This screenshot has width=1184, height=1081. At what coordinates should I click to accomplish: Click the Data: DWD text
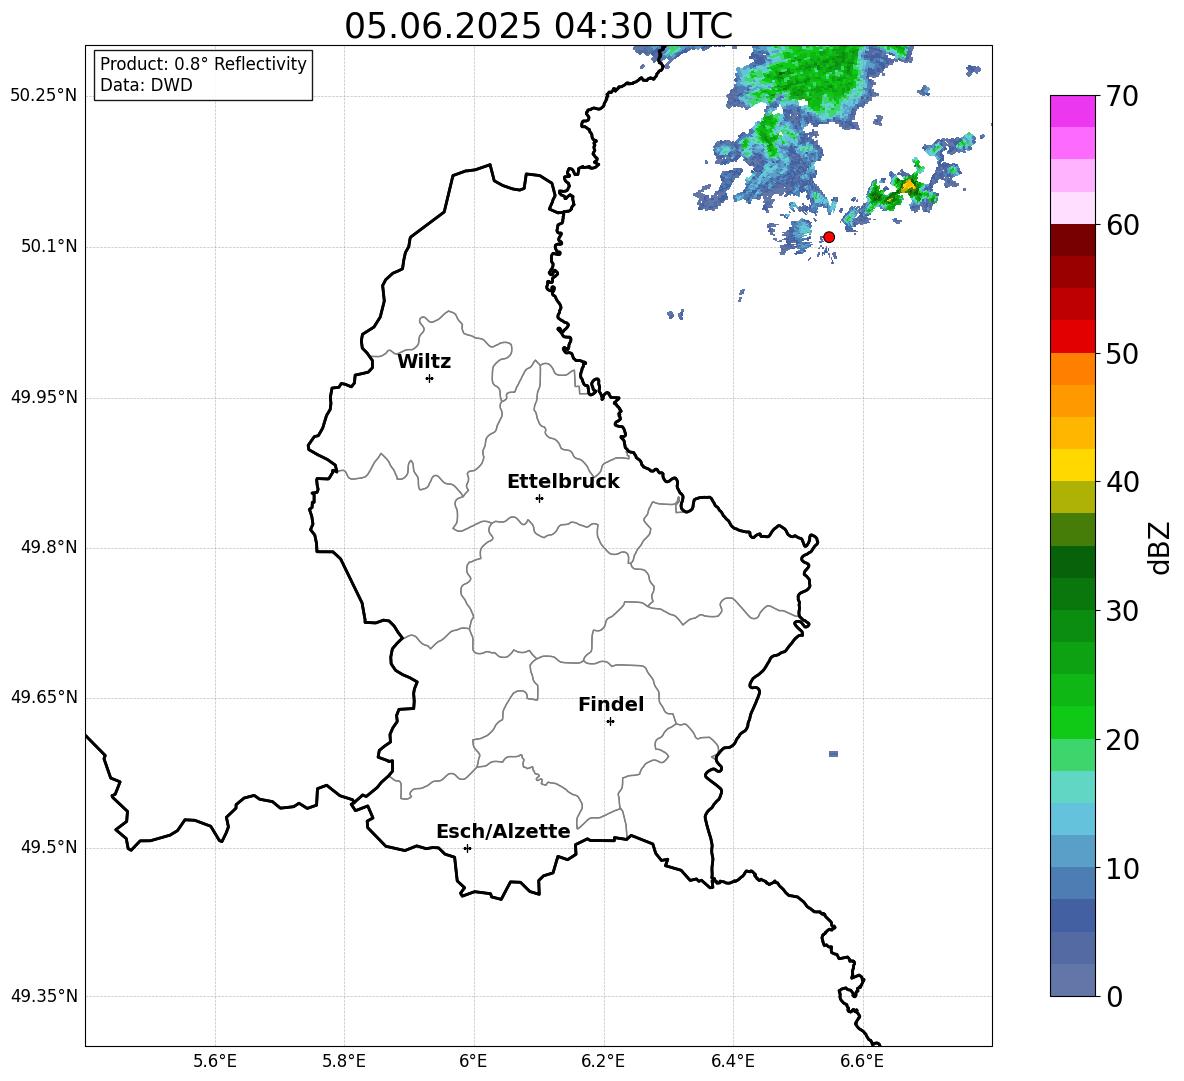[146, 85]
